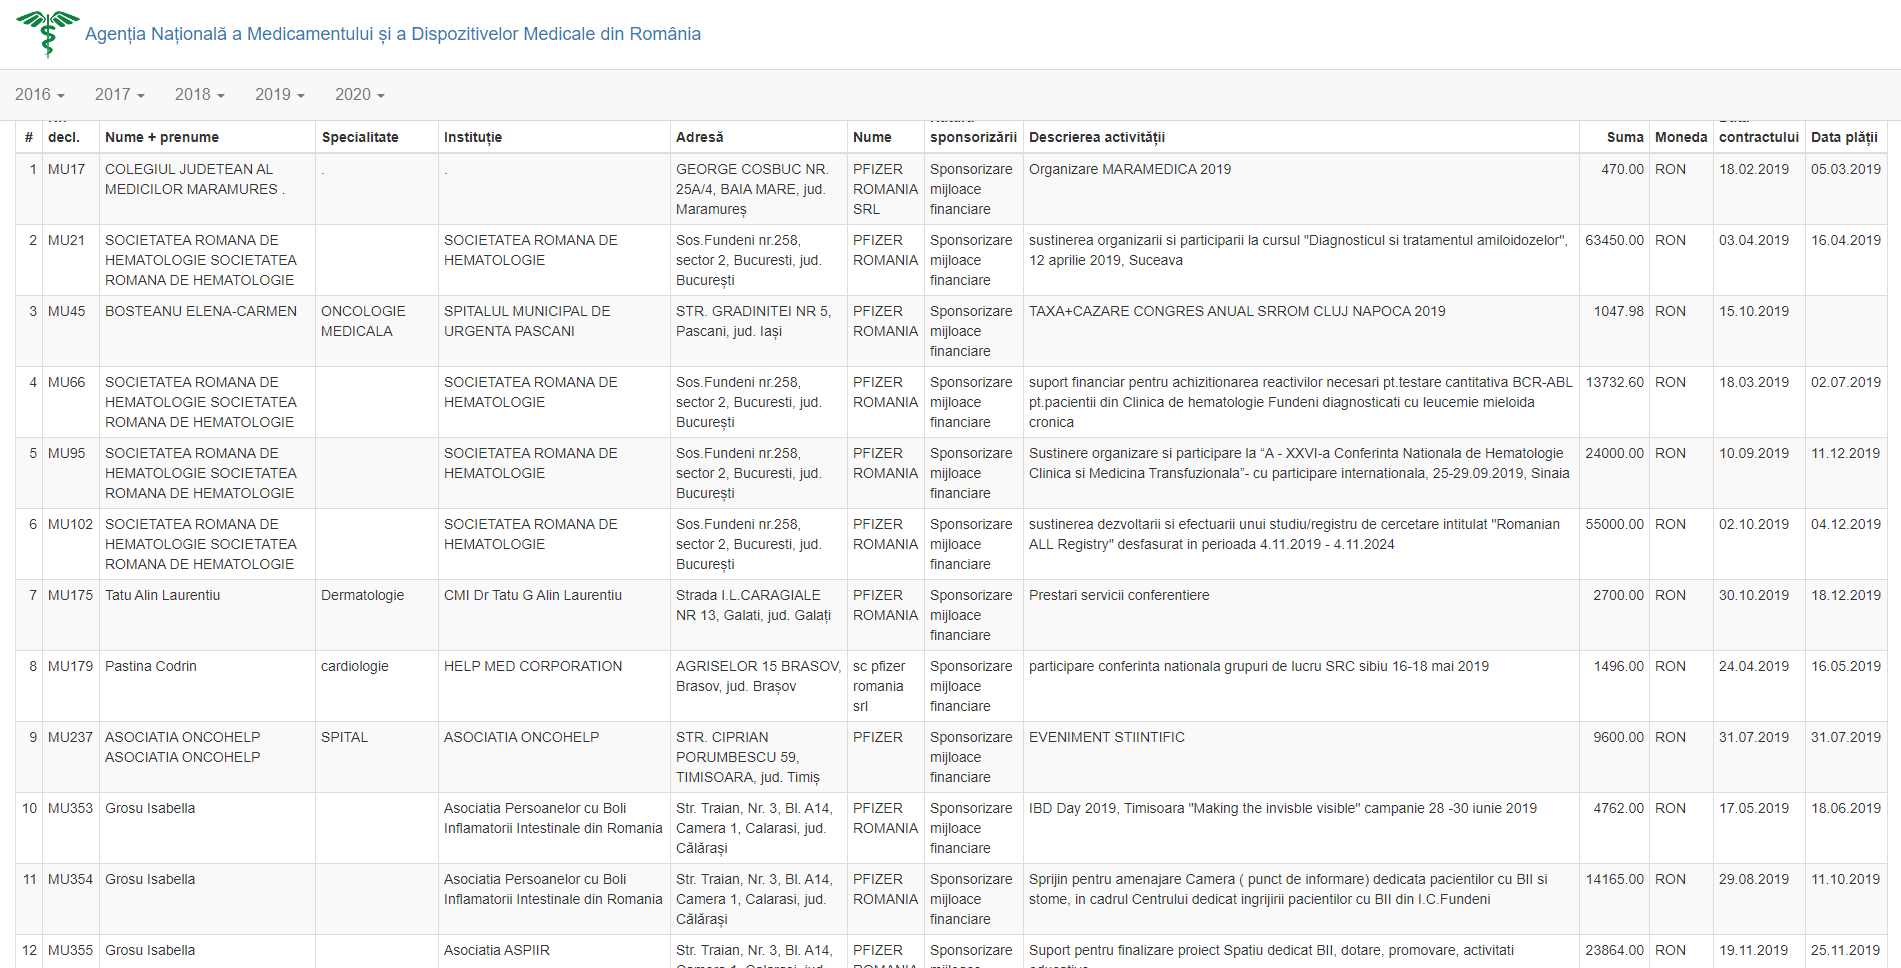Click the Descrierea activității column header
Image resolution: width=1901 pixels, height=968 pixels.
coord(1097,137)
